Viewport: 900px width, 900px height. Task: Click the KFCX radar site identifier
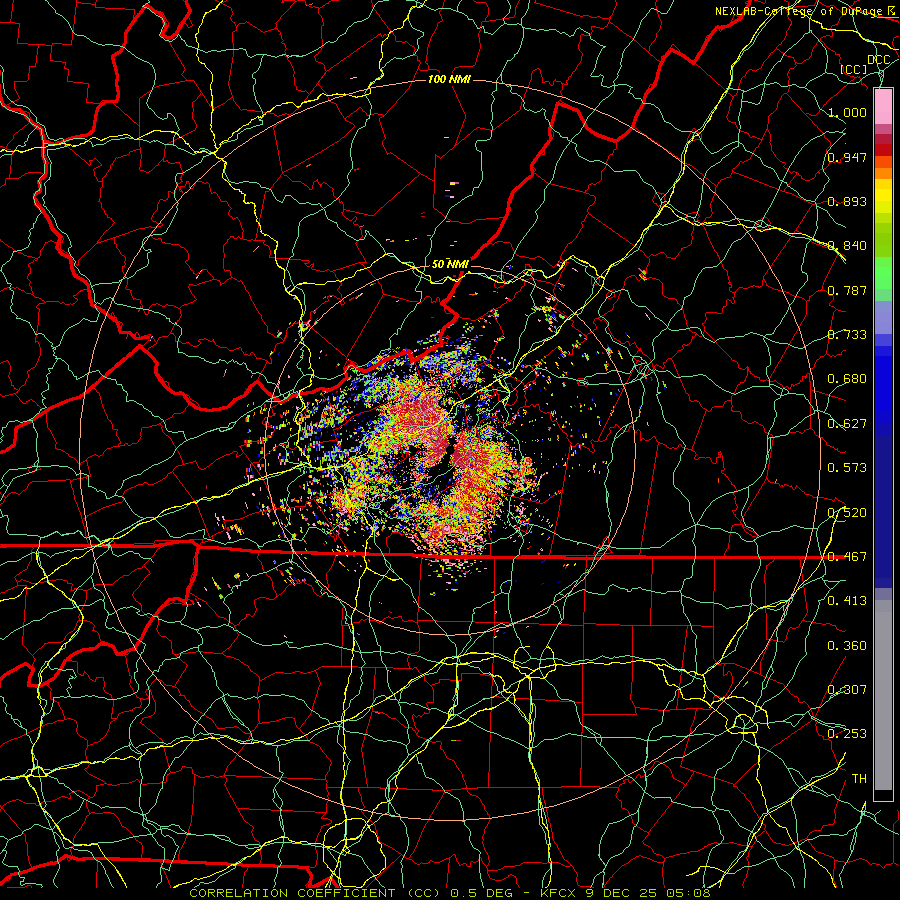point(560,893)
